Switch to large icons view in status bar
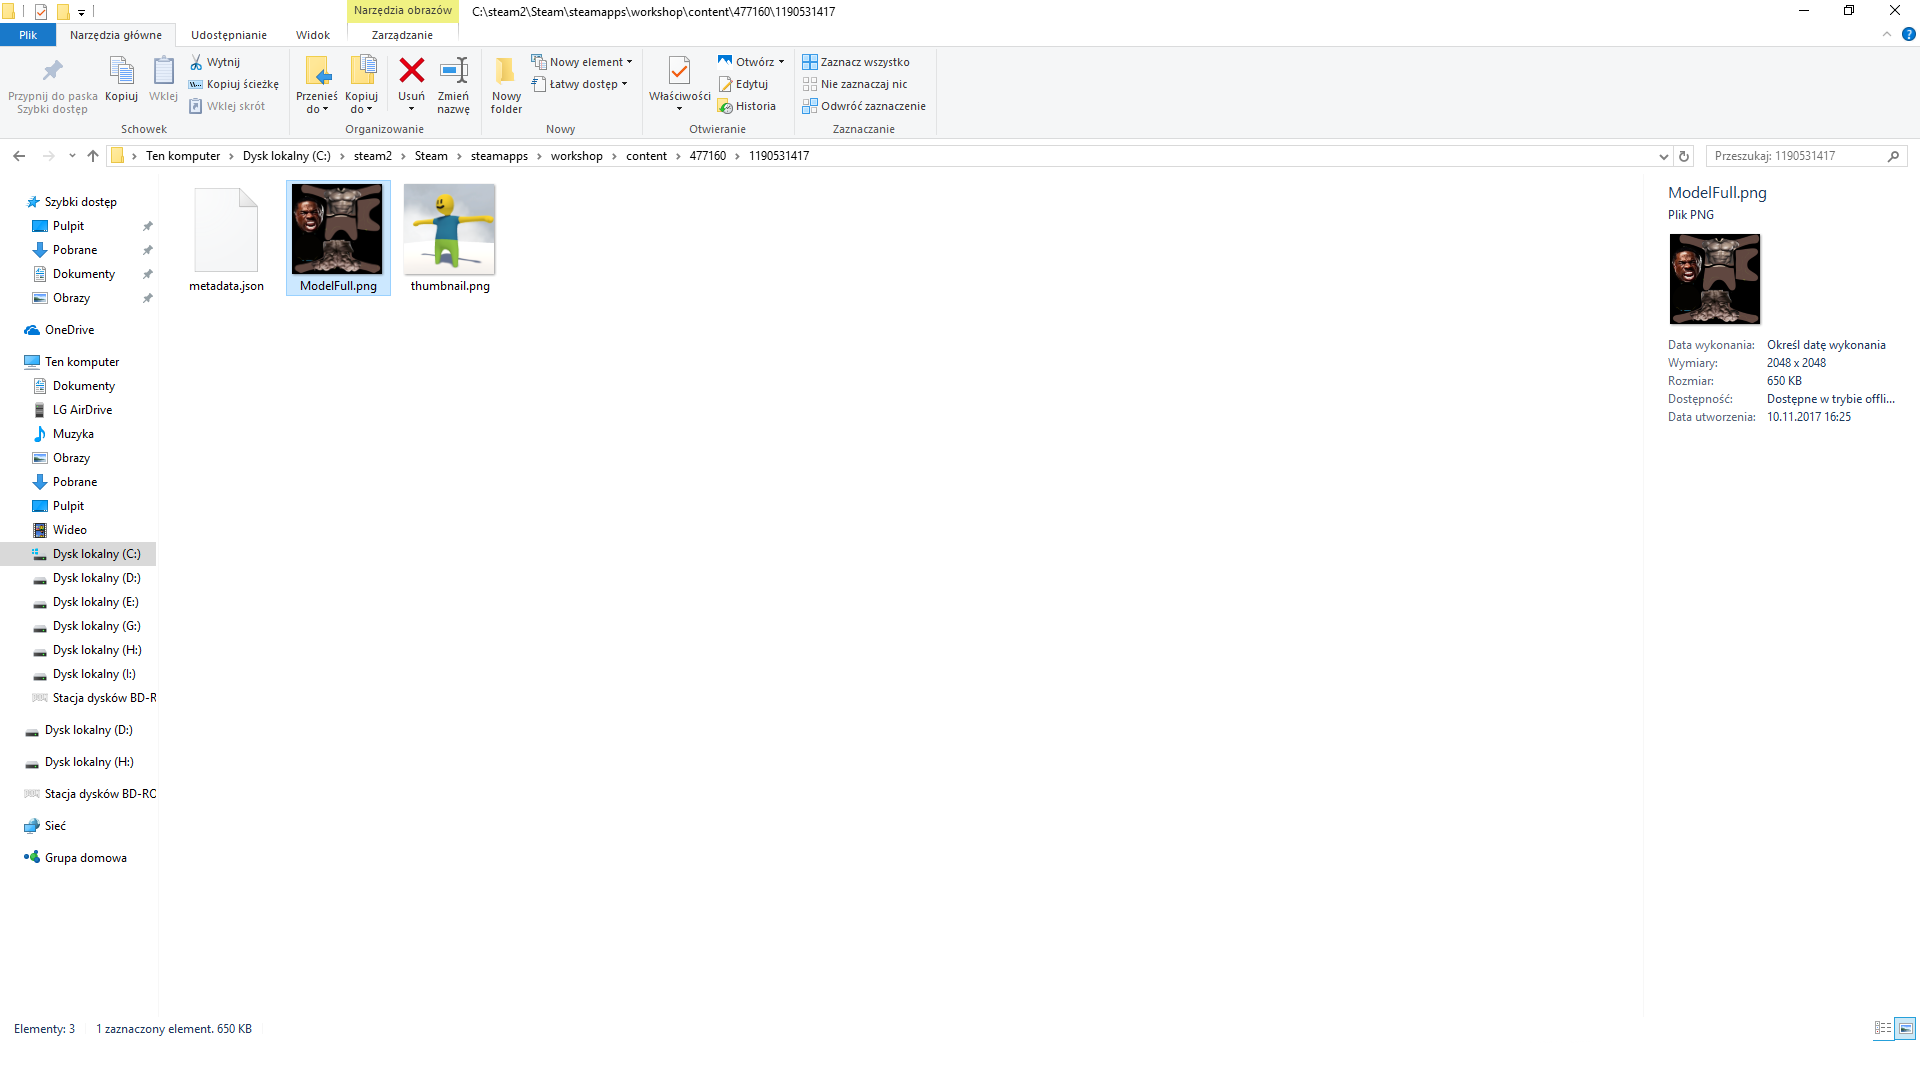This screenshot has height=1080, width=1920. tap(1905, 1028)
